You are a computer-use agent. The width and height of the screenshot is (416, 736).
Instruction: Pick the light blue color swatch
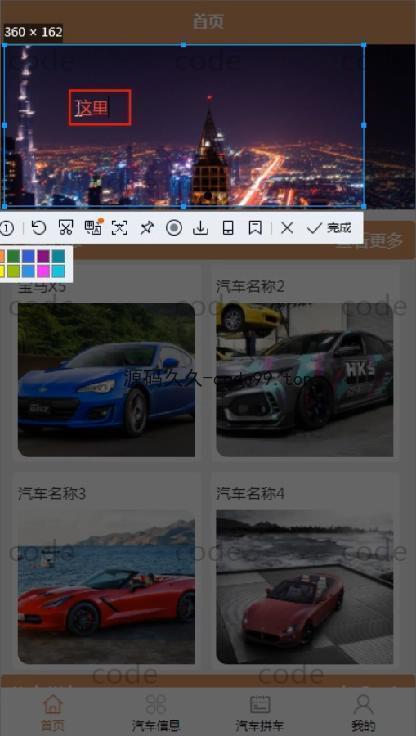coord(28,271)
